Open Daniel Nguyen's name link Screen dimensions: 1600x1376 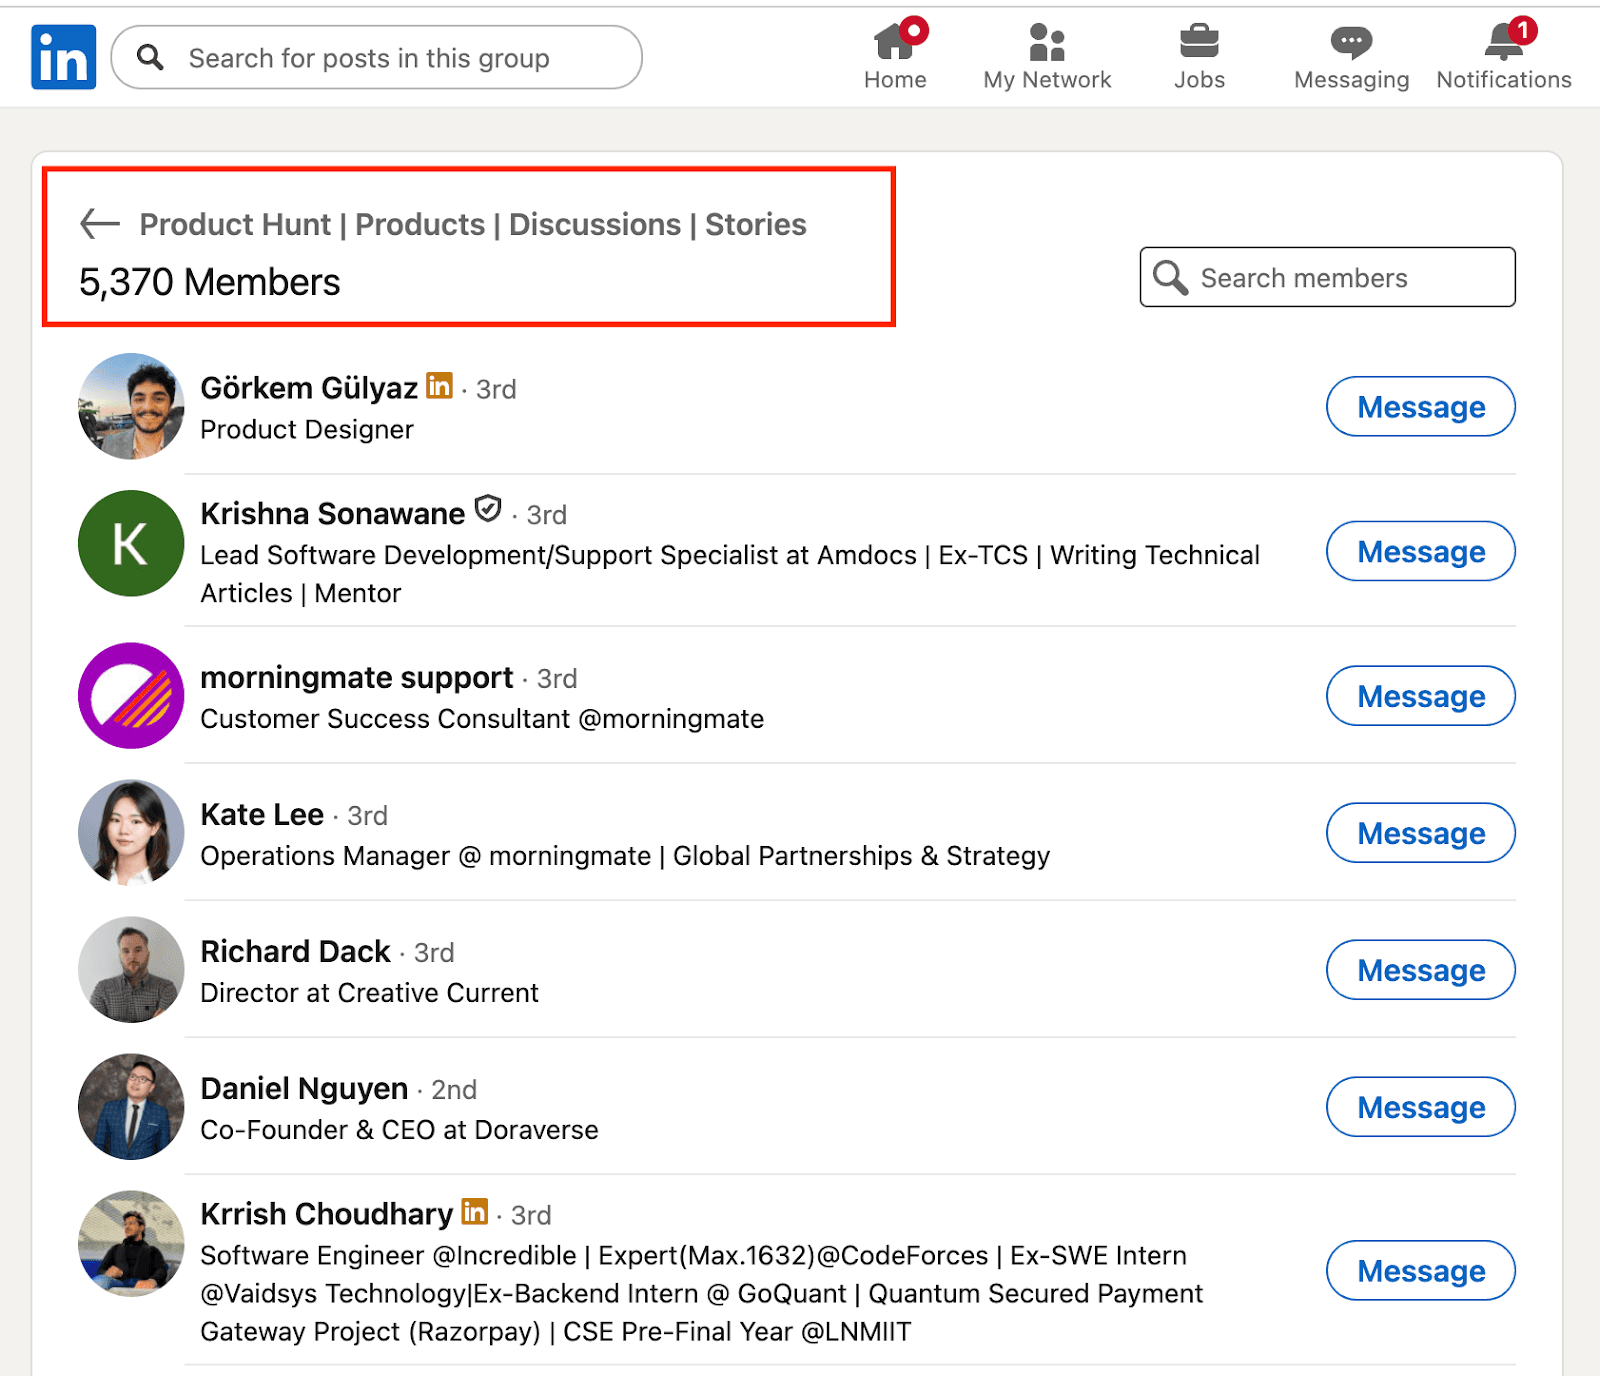click(x=305, y=1089)
